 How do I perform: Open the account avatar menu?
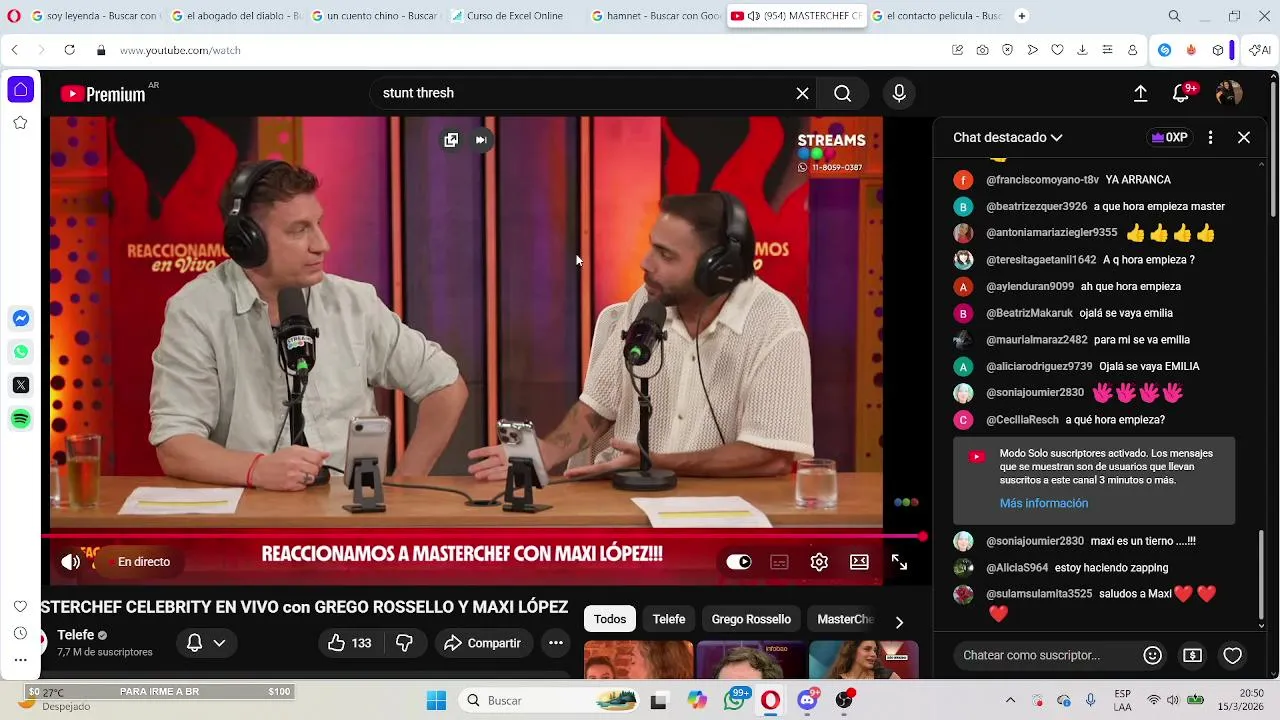pyautogui.click(x=1229, y=93)
